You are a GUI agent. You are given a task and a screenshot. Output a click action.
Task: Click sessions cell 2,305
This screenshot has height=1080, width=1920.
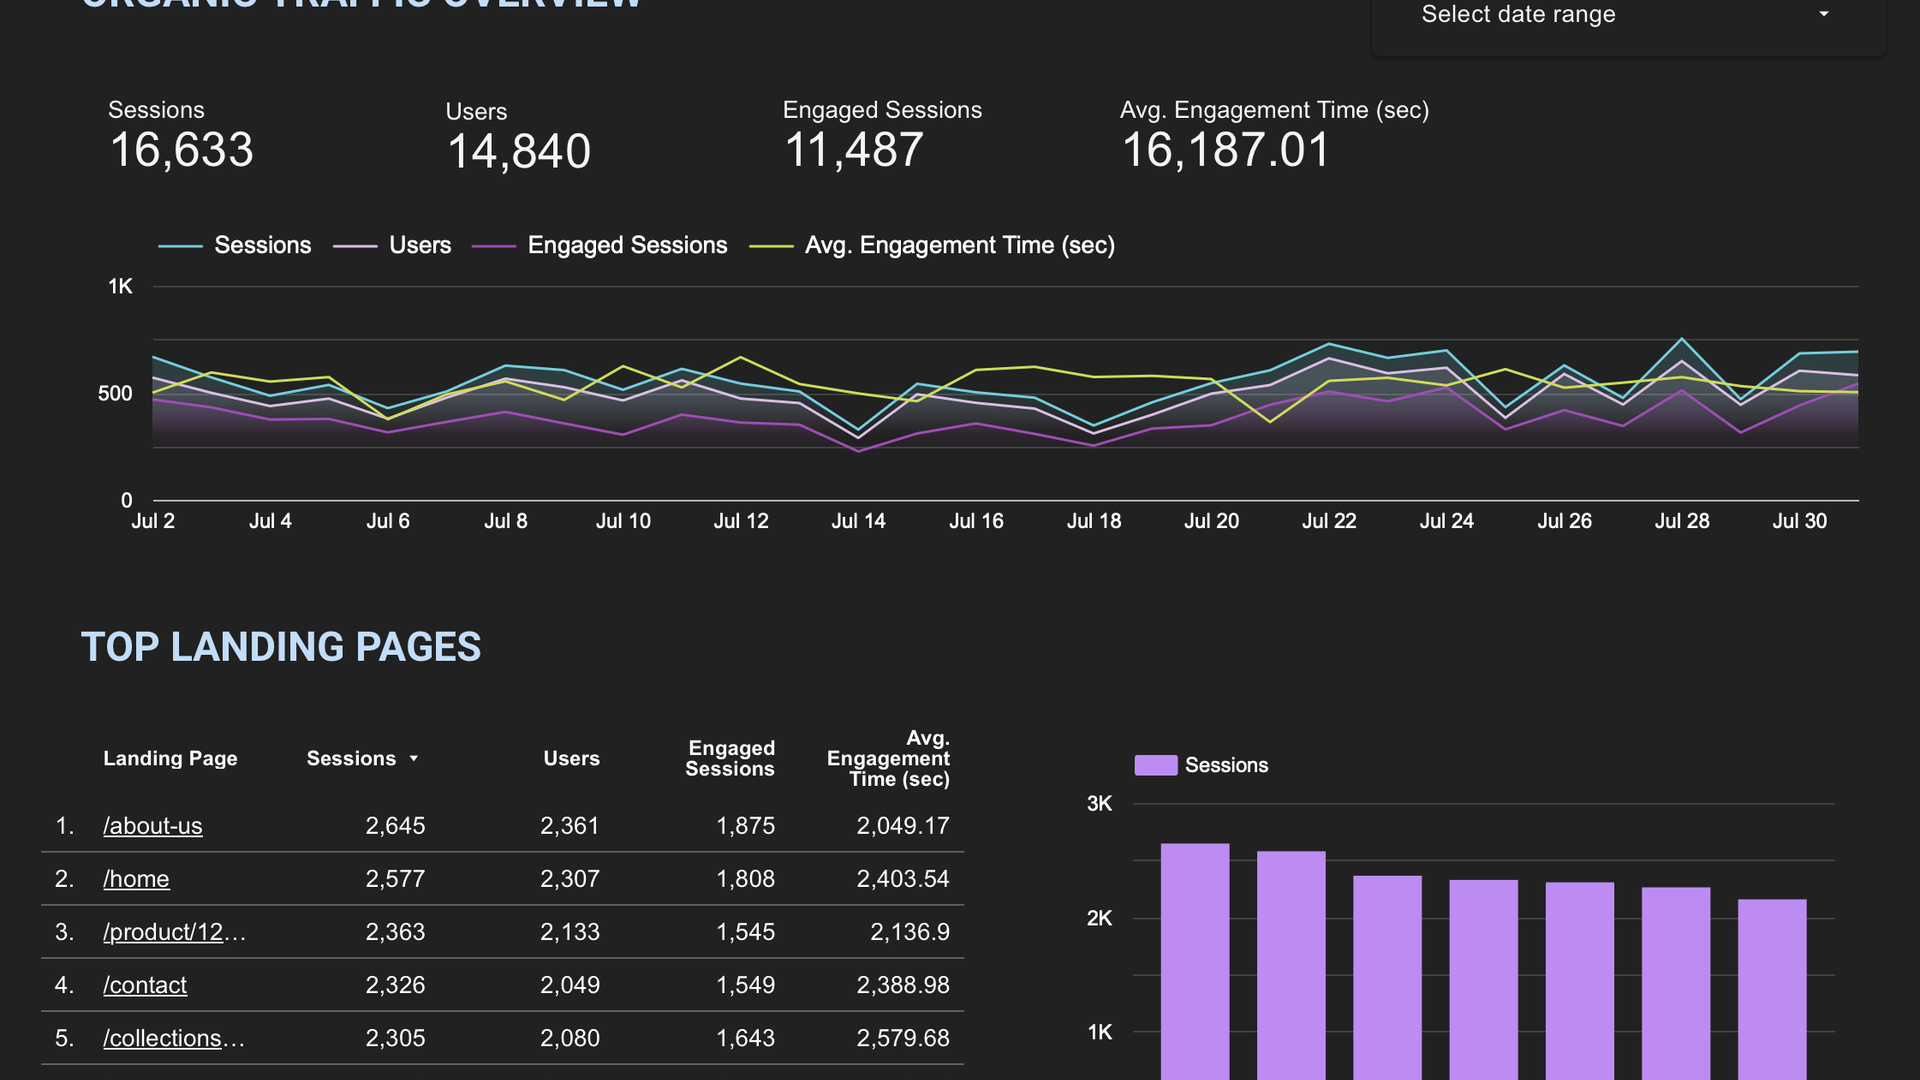point(395,1038)
